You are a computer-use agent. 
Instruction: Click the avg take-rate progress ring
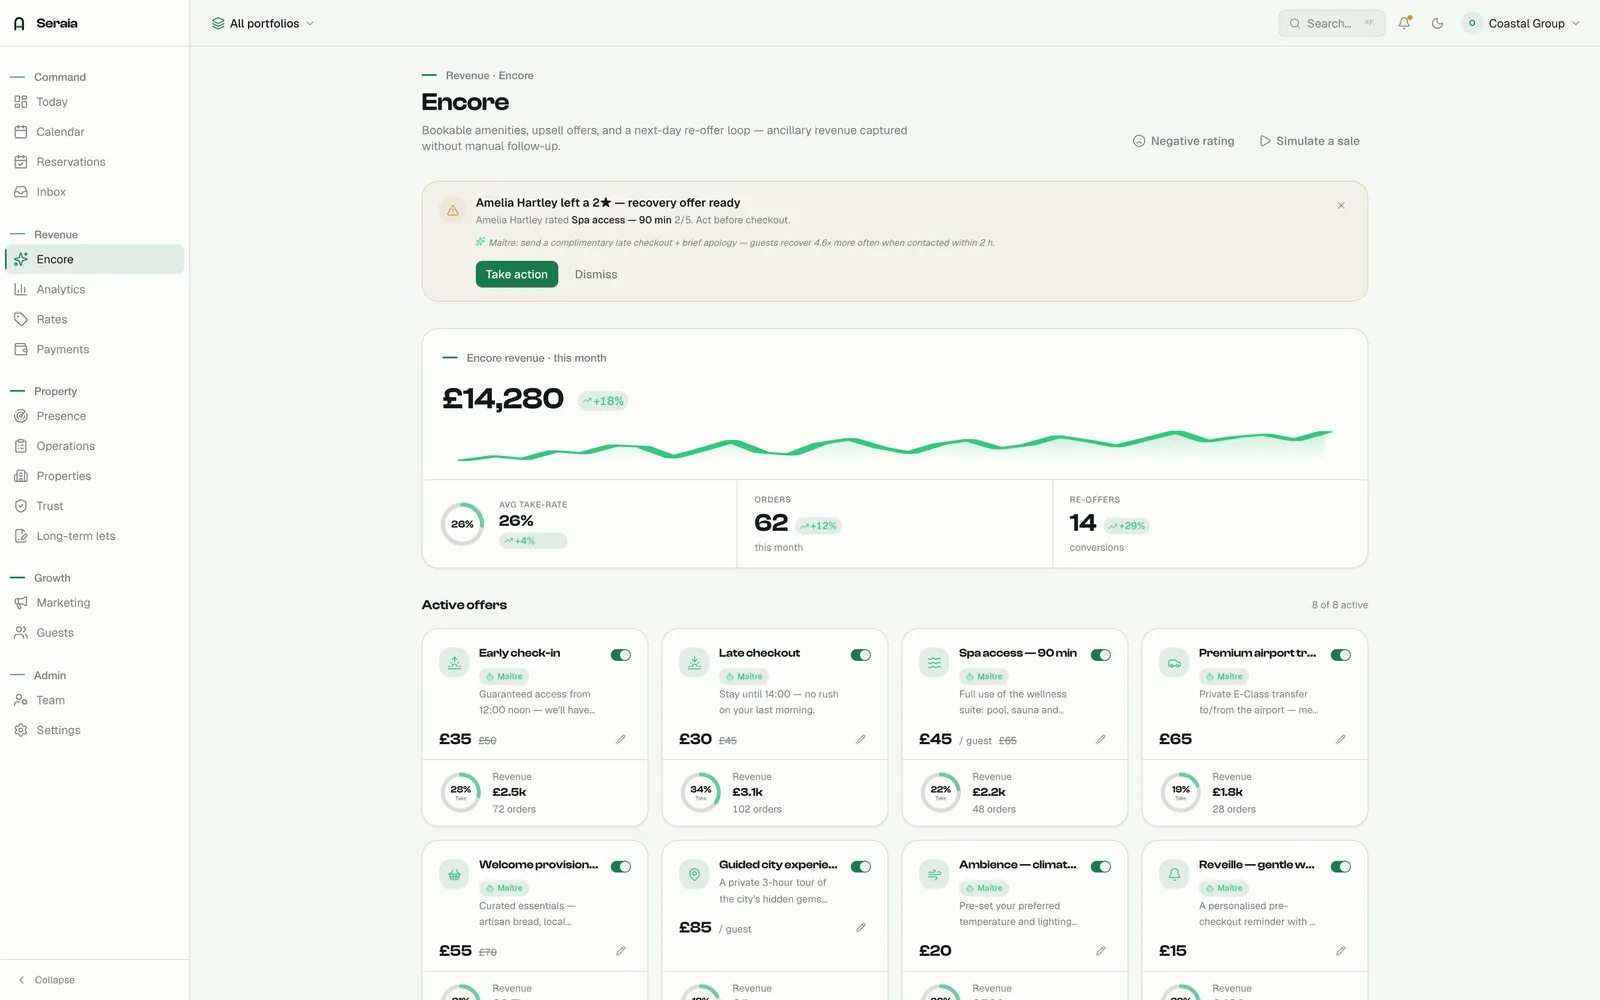tap(462, 524)
